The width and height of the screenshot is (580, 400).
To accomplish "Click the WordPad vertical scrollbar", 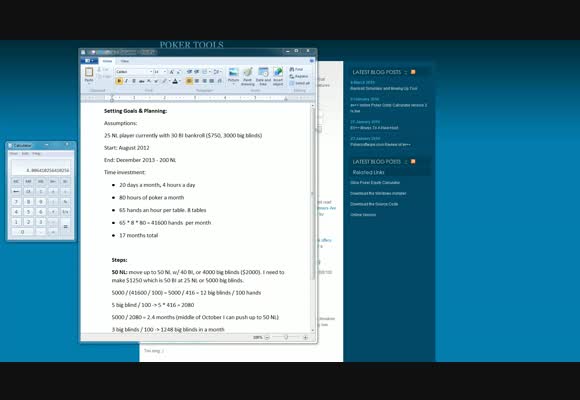I will (313, 218).
